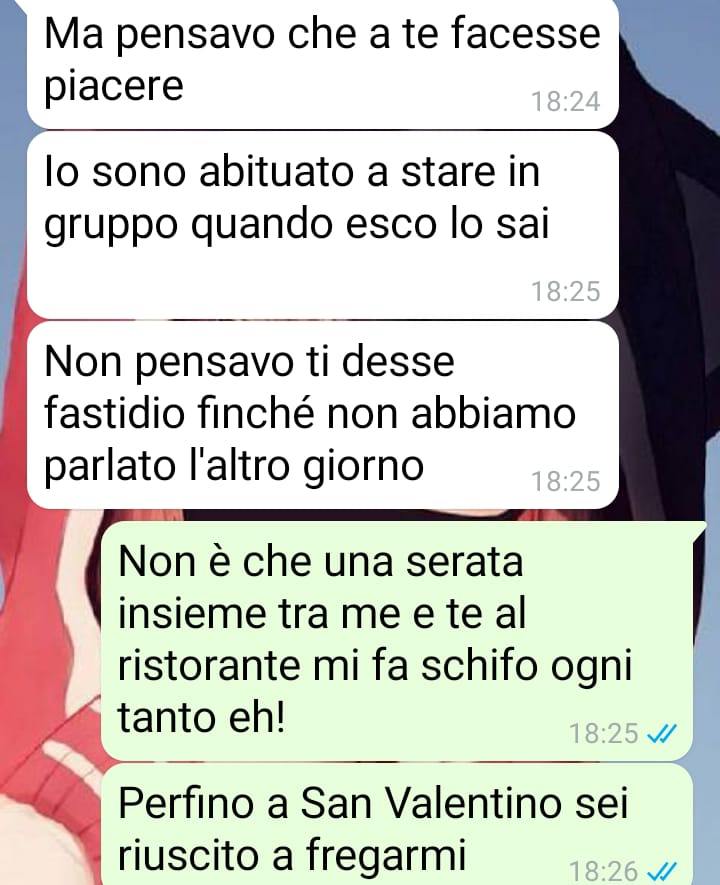
Task: Select the 'Non è che una serata insieme' message
Action: tap(397, 641)
